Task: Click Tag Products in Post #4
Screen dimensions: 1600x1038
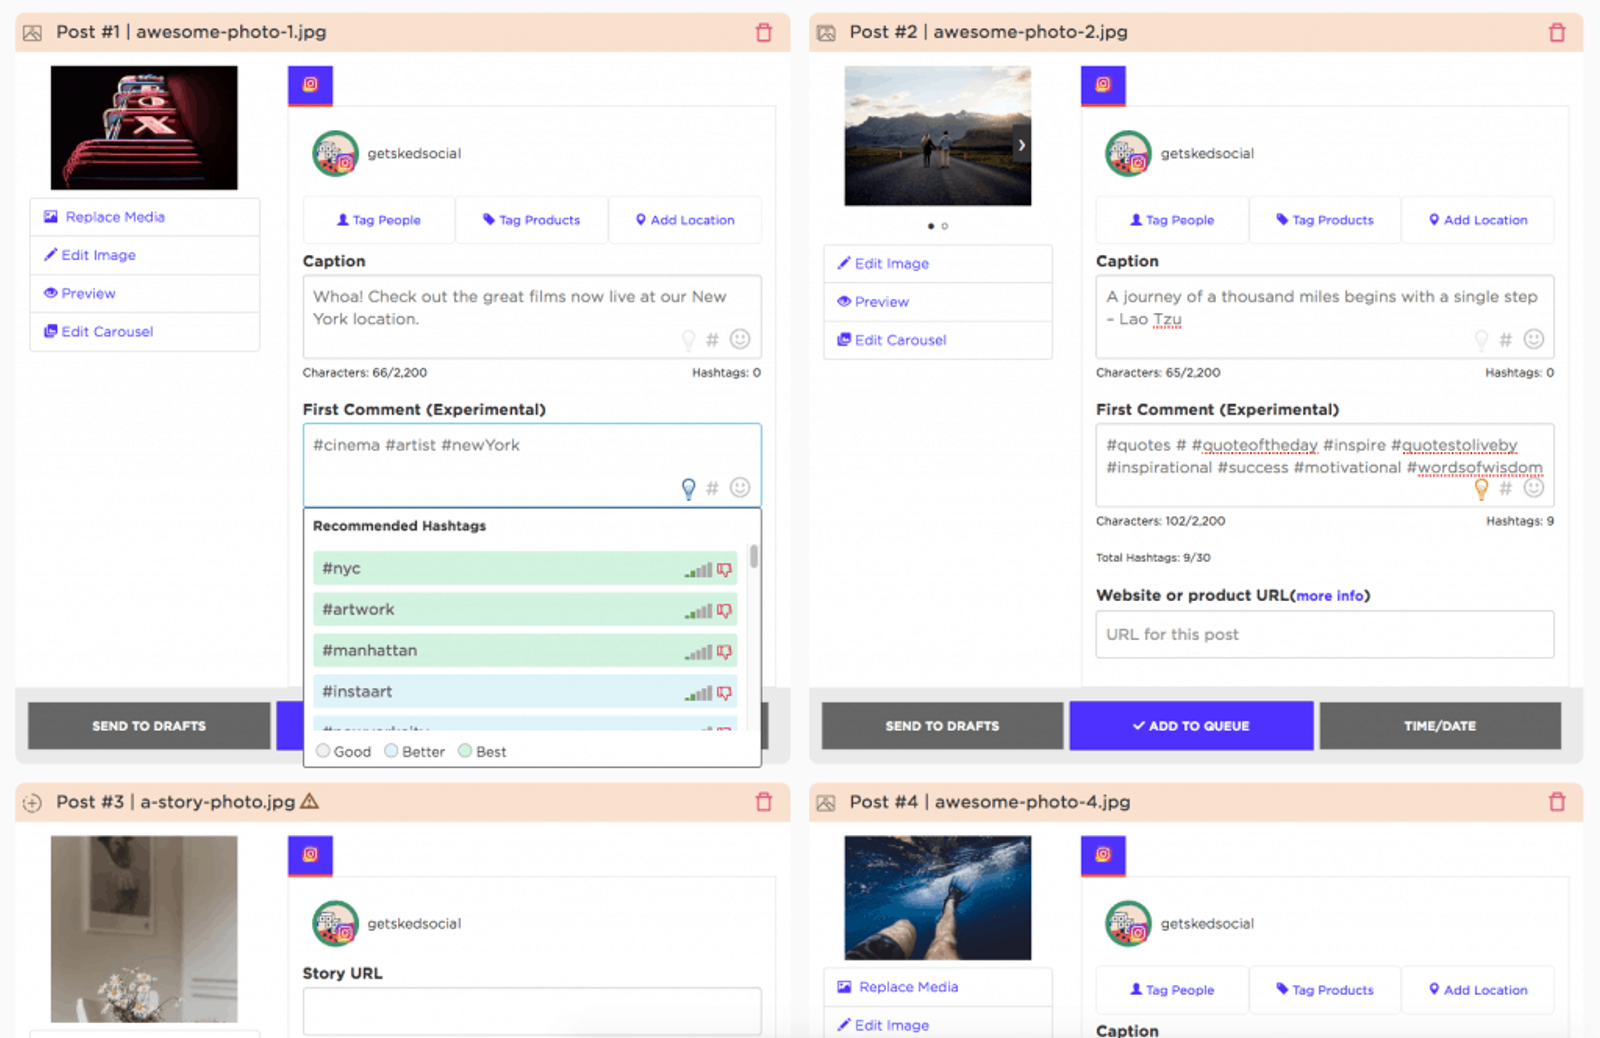Action: (1325, 990)
